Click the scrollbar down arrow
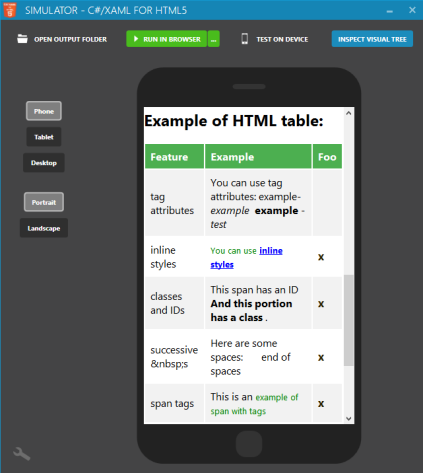The width and height of the screenshot is (423, 473). point(349,419)
